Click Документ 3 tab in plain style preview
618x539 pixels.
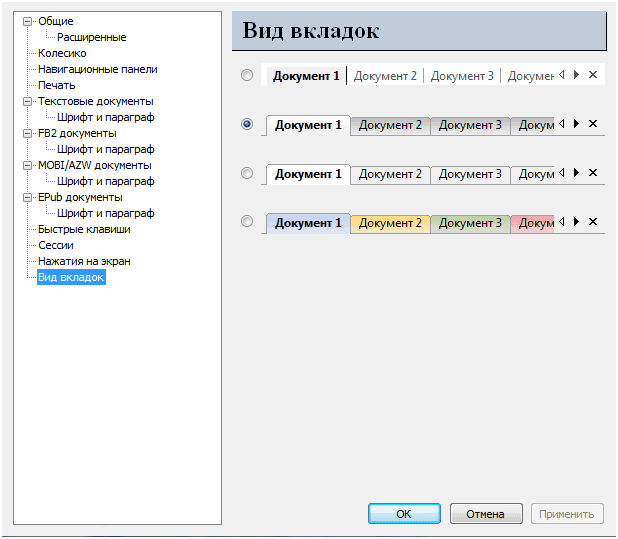pyautogui.click(x=462, y=76)
